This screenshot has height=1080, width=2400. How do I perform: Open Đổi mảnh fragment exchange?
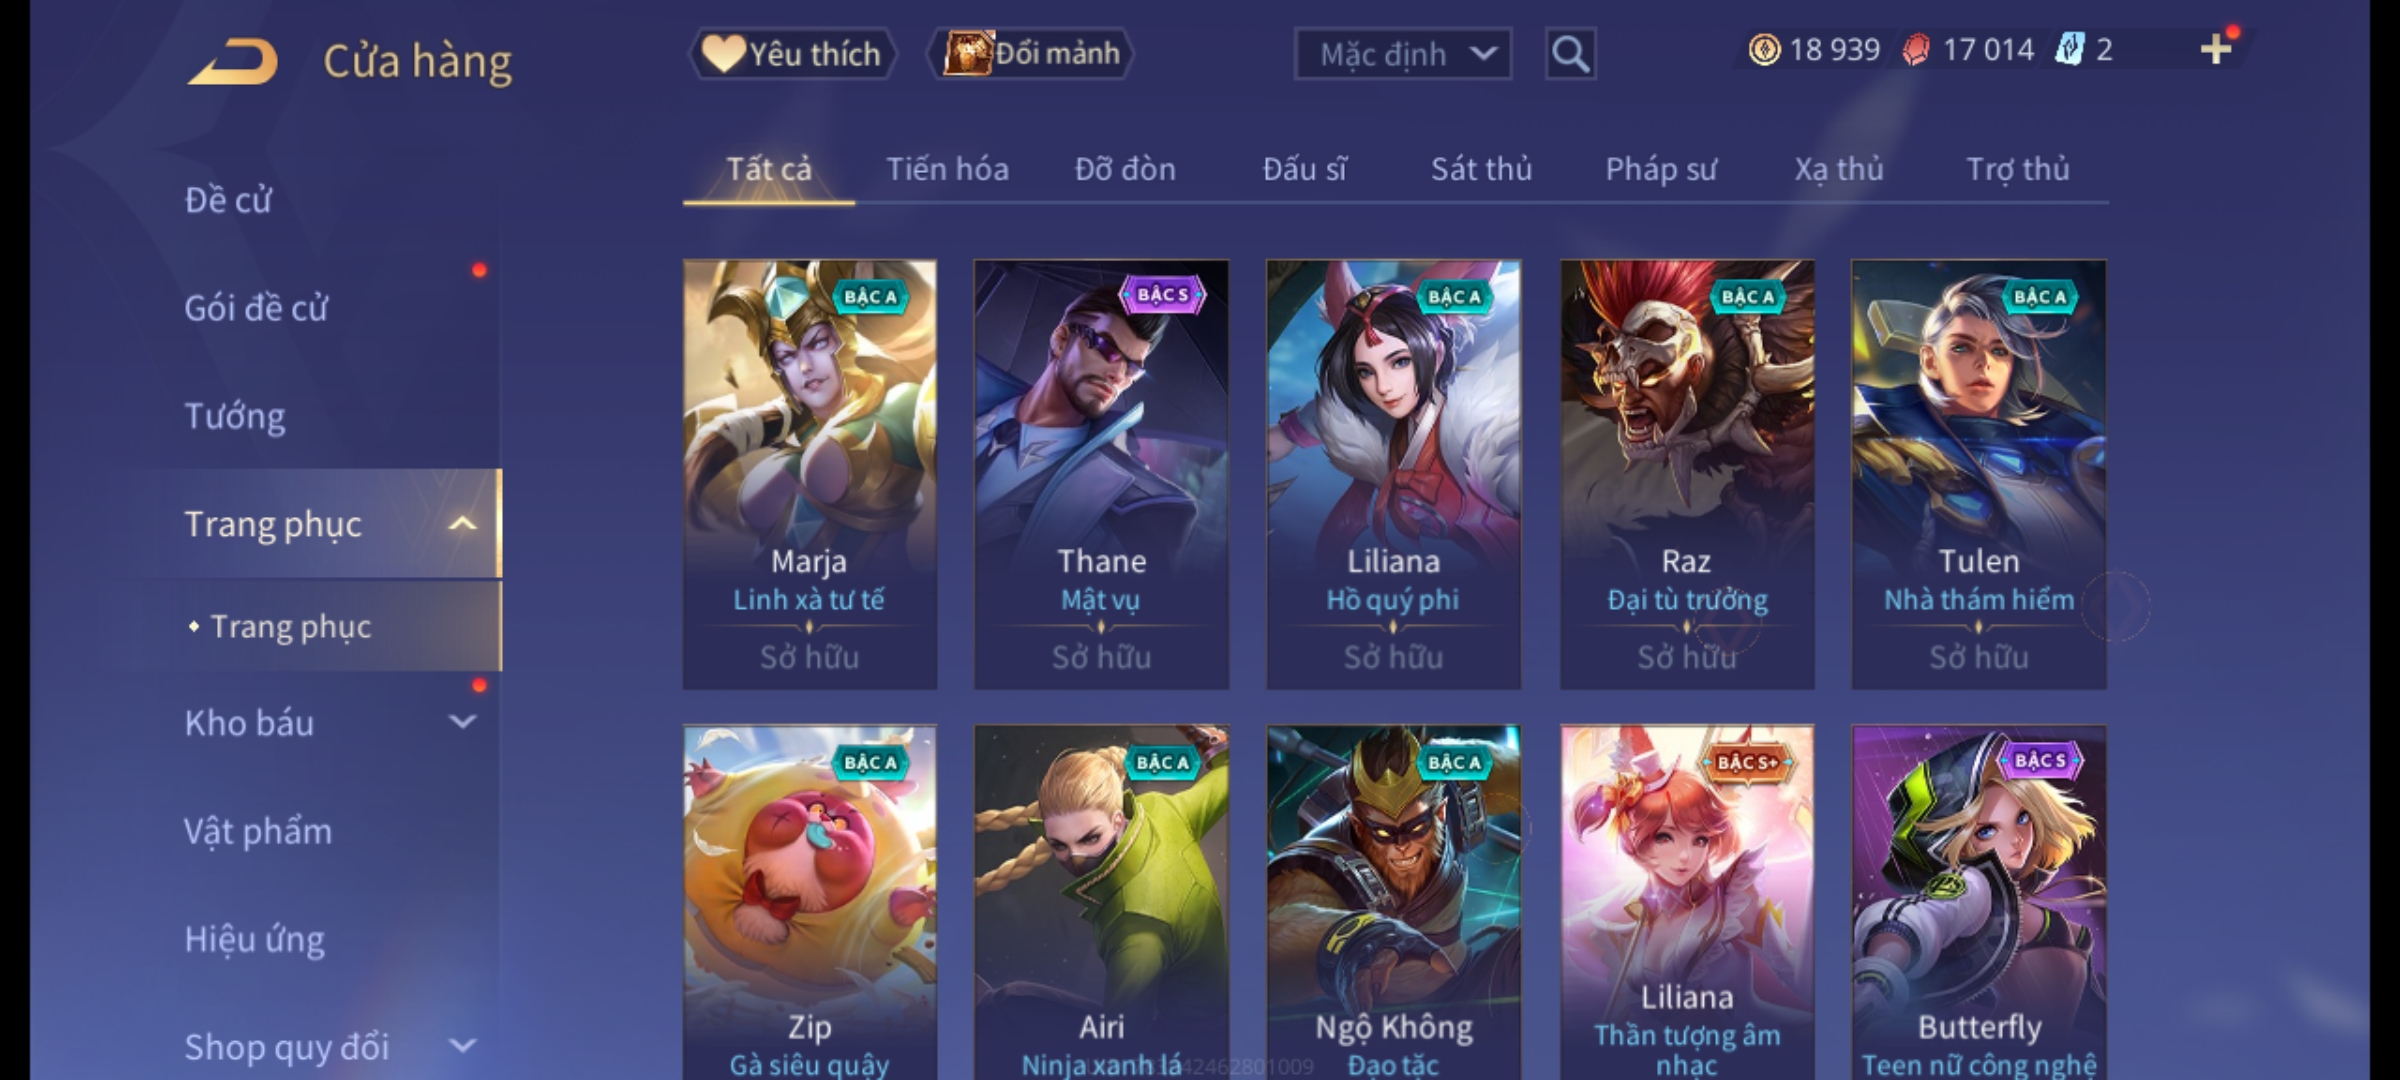1031,54
